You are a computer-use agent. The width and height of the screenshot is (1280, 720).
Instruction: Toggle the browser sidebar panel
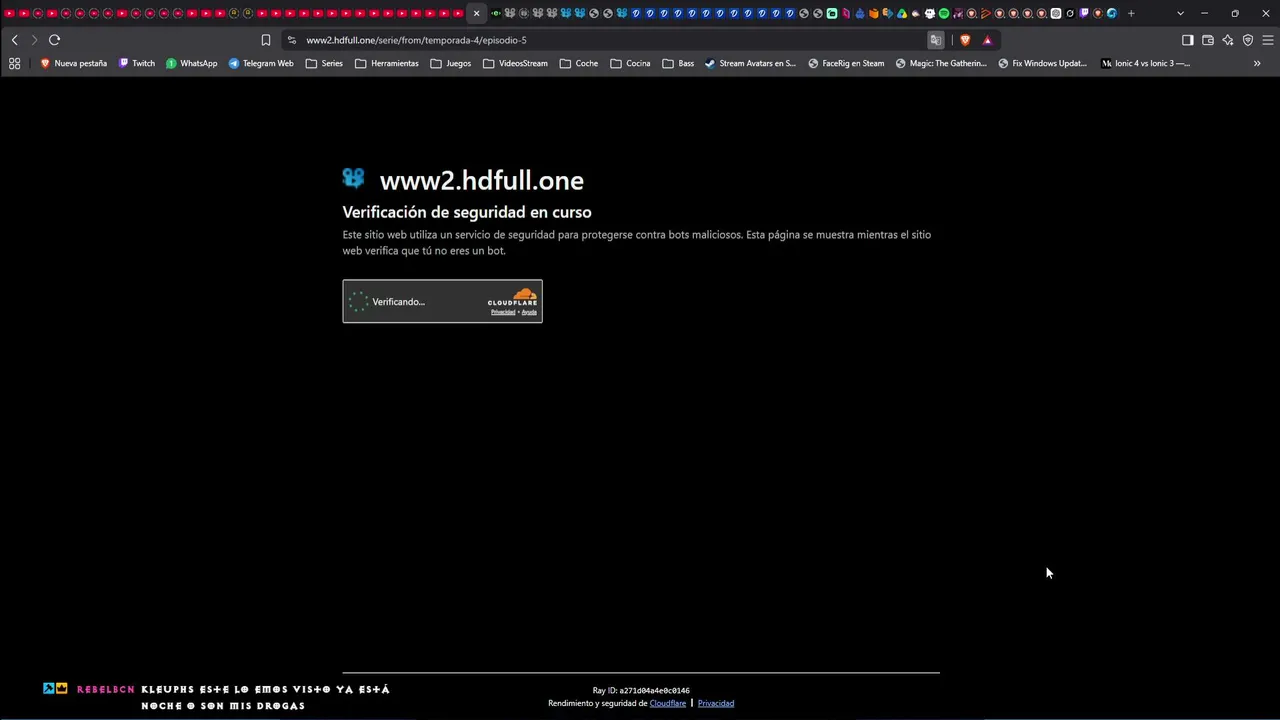coord(1187,40)
